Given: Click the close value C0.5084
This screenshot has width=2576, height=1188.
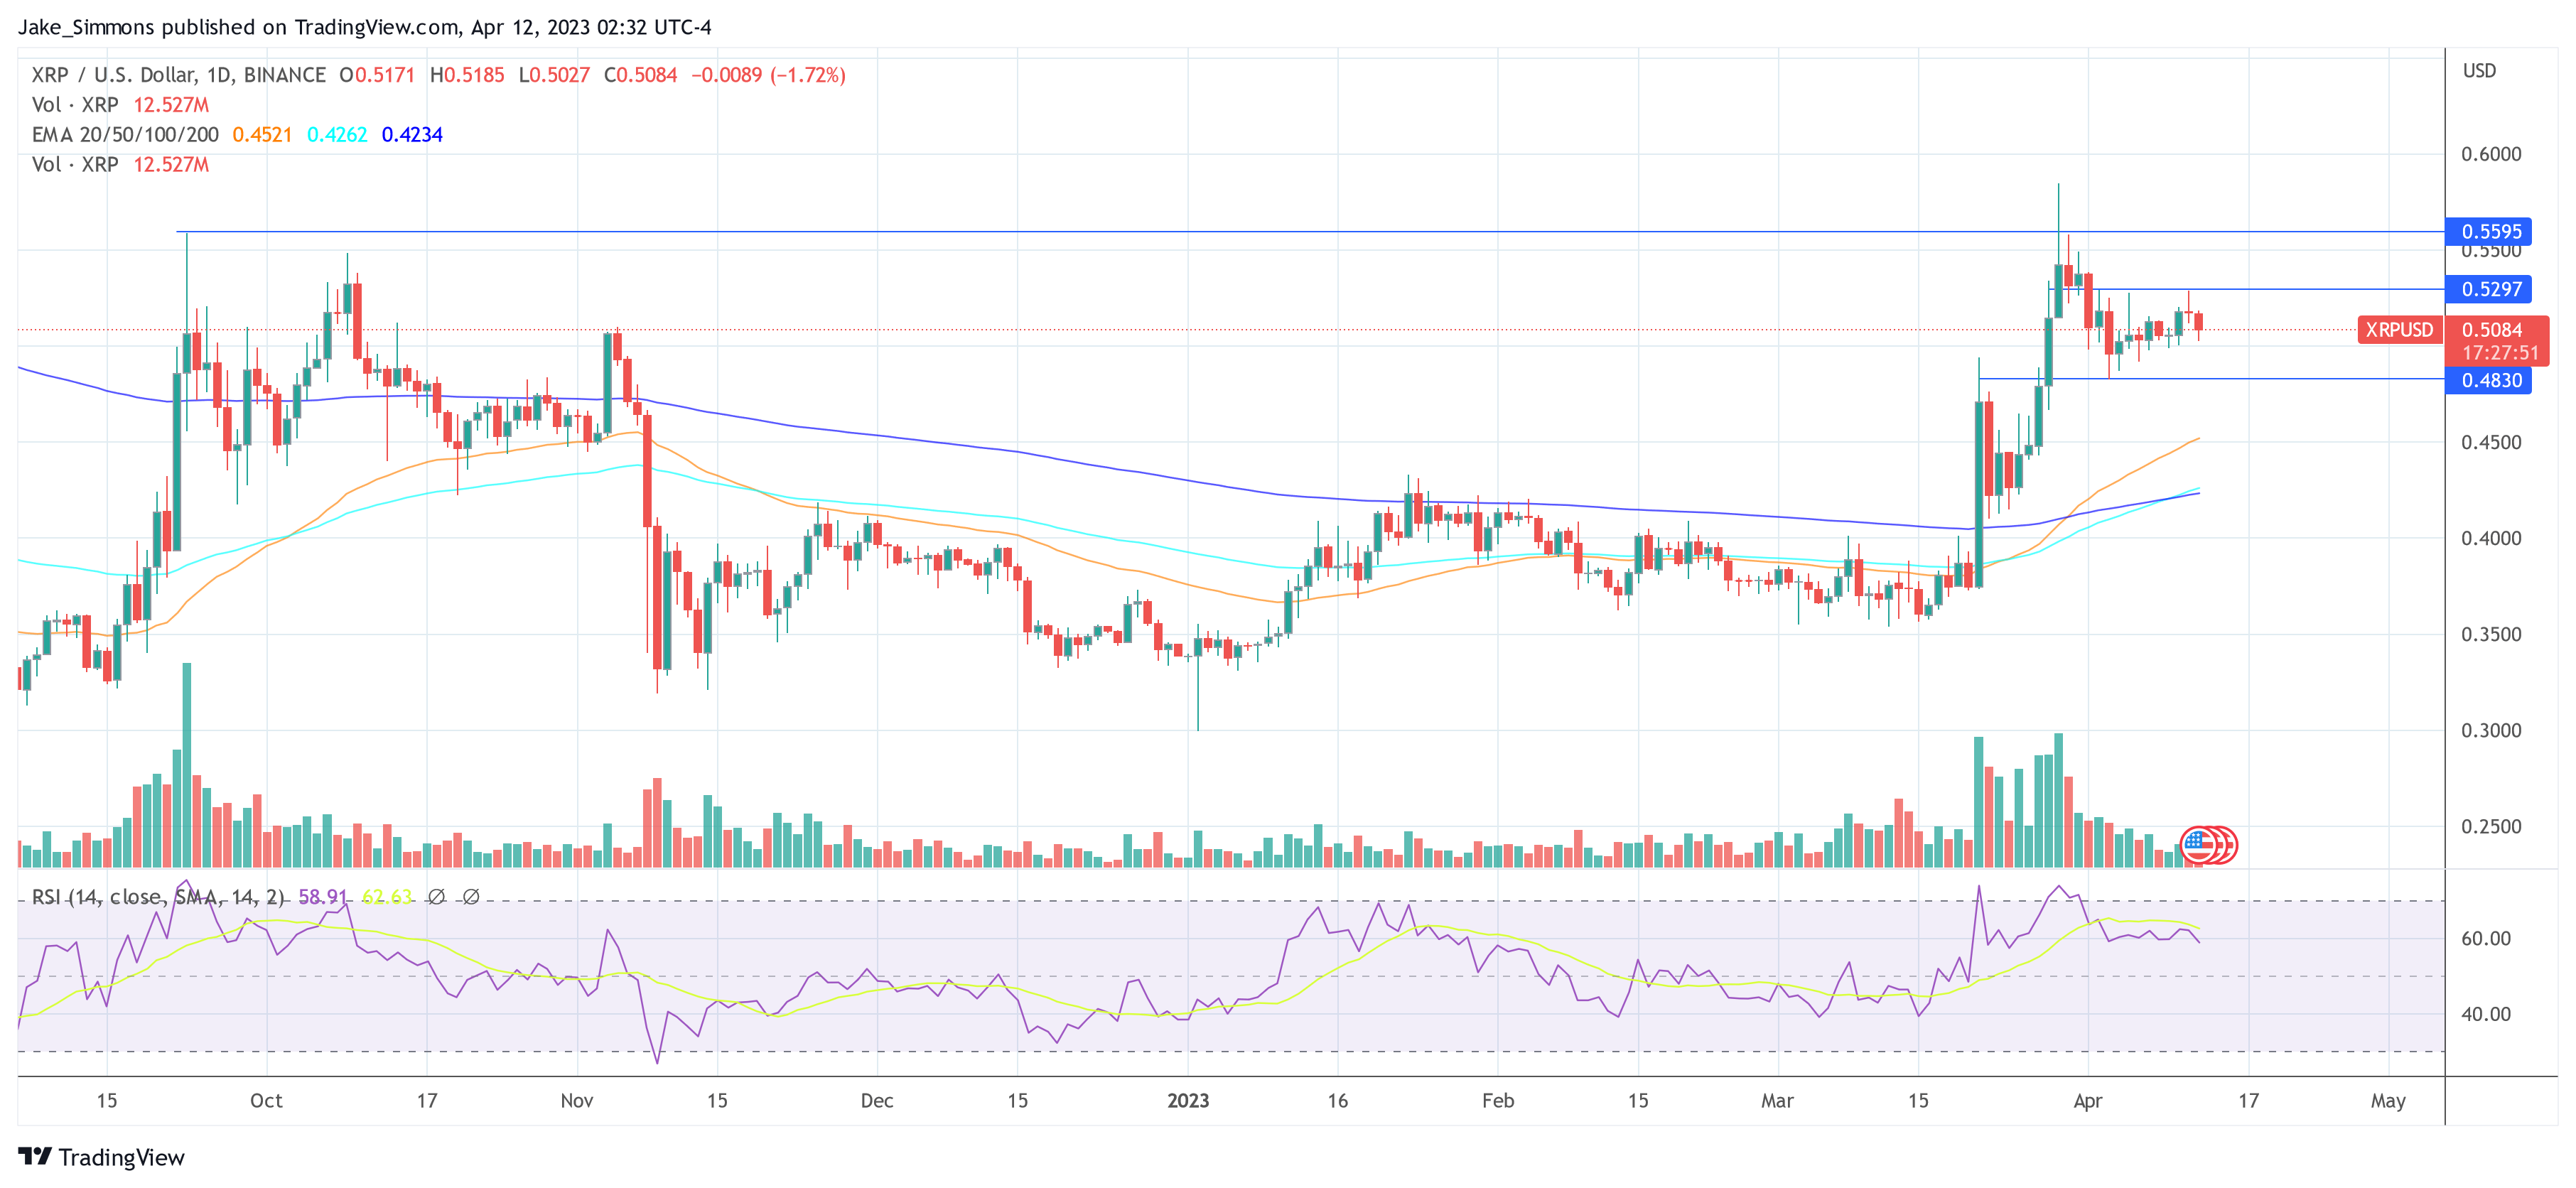Looking at the screenshot, I should [x=640, y=75].
